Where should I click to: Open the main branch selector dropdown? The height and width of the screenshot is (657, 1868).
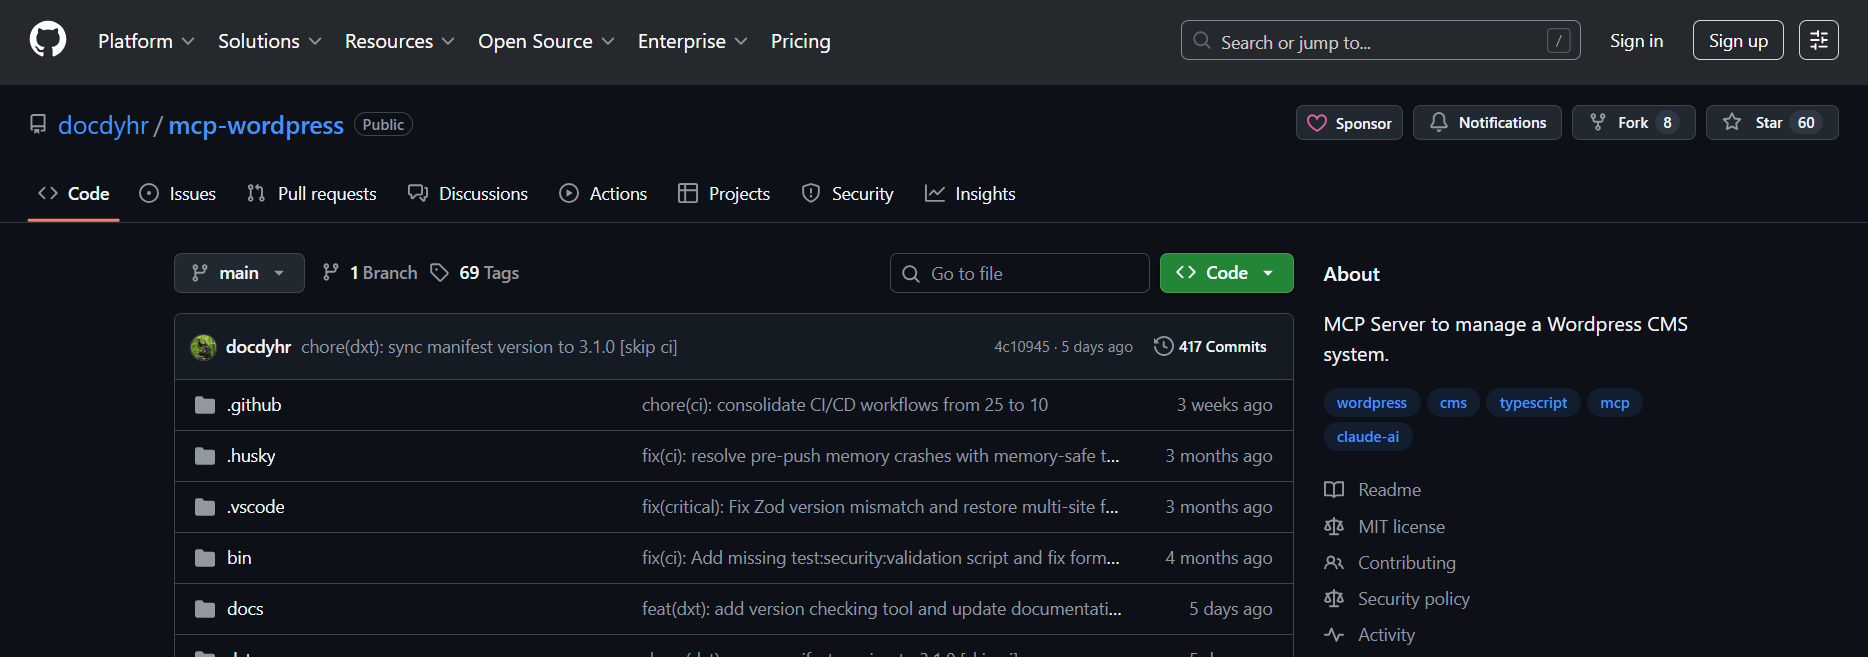(x=239, y=273)
